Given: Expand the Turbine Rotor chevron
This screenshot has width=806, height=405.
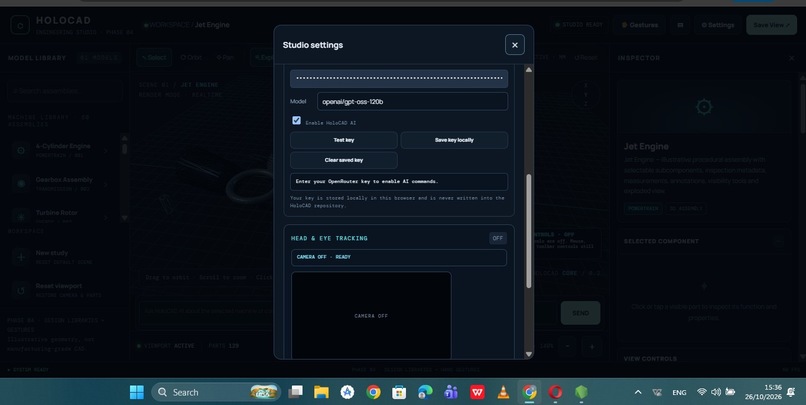Looking at the screenshot, I should click(106, 217).
